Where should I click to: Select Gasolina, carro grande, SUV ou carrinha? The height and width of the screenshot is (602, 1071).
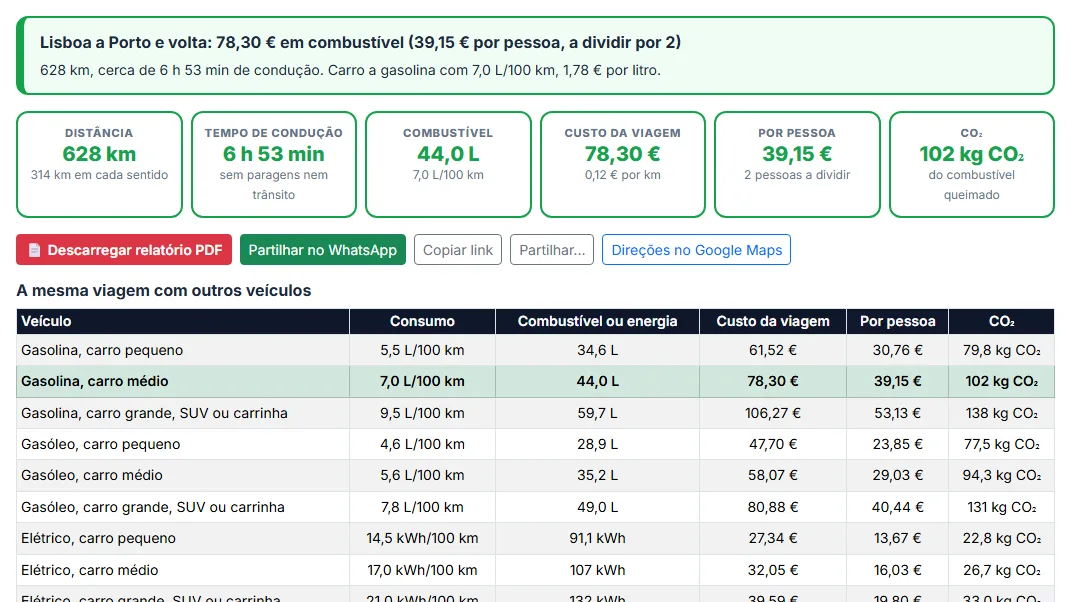click(x=536, y=413)
